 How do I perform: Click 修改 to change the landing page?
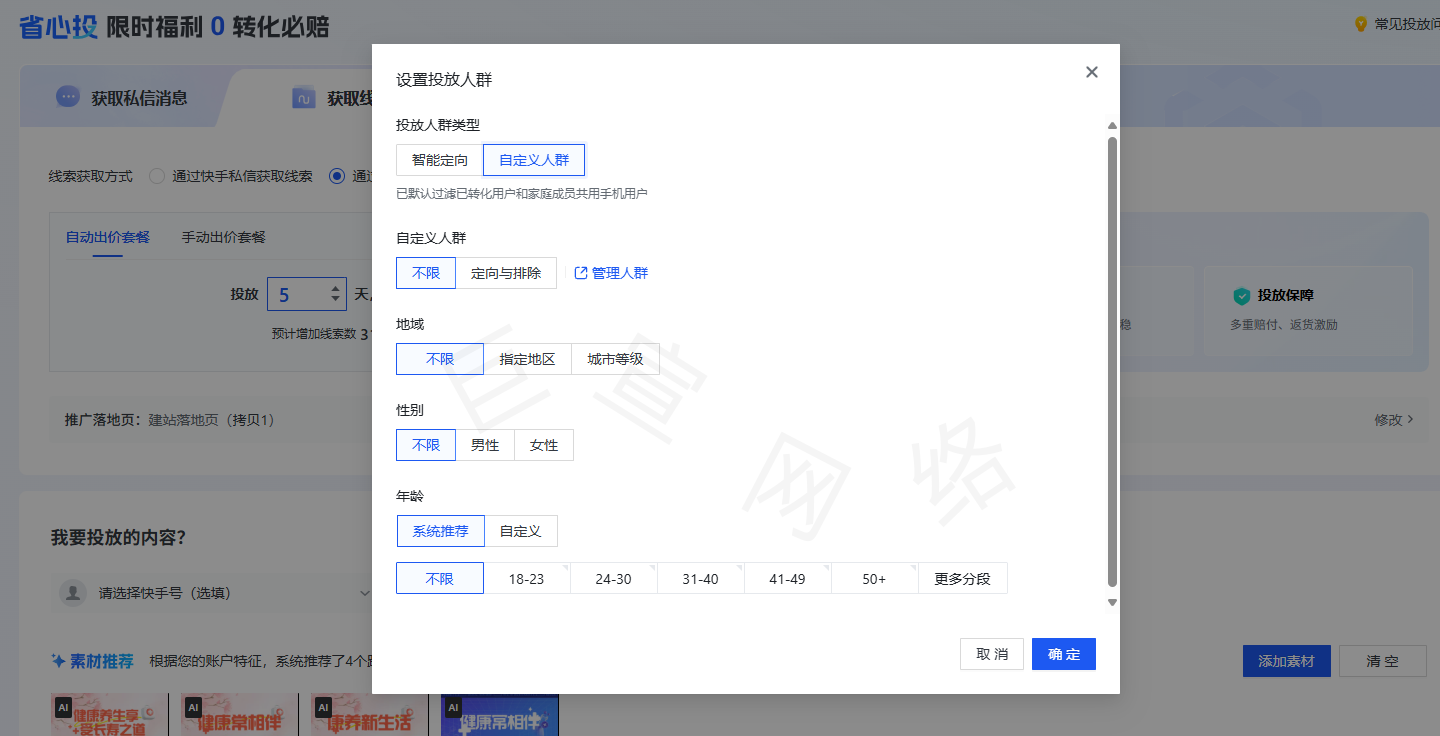click(1390, 420)
